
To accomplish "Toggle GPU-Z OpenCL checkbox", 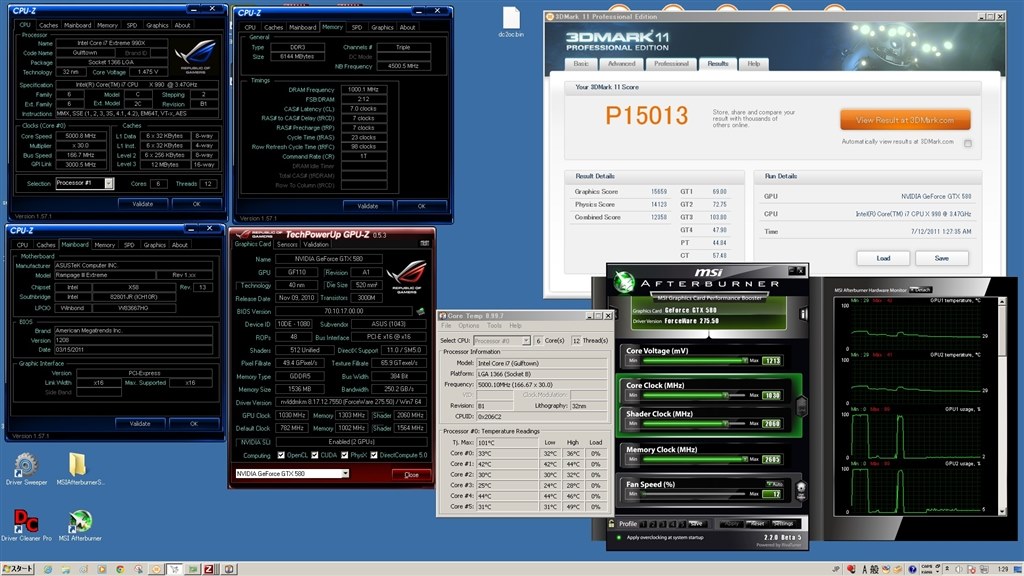I will pyautogui.click(x=281, y=455).
